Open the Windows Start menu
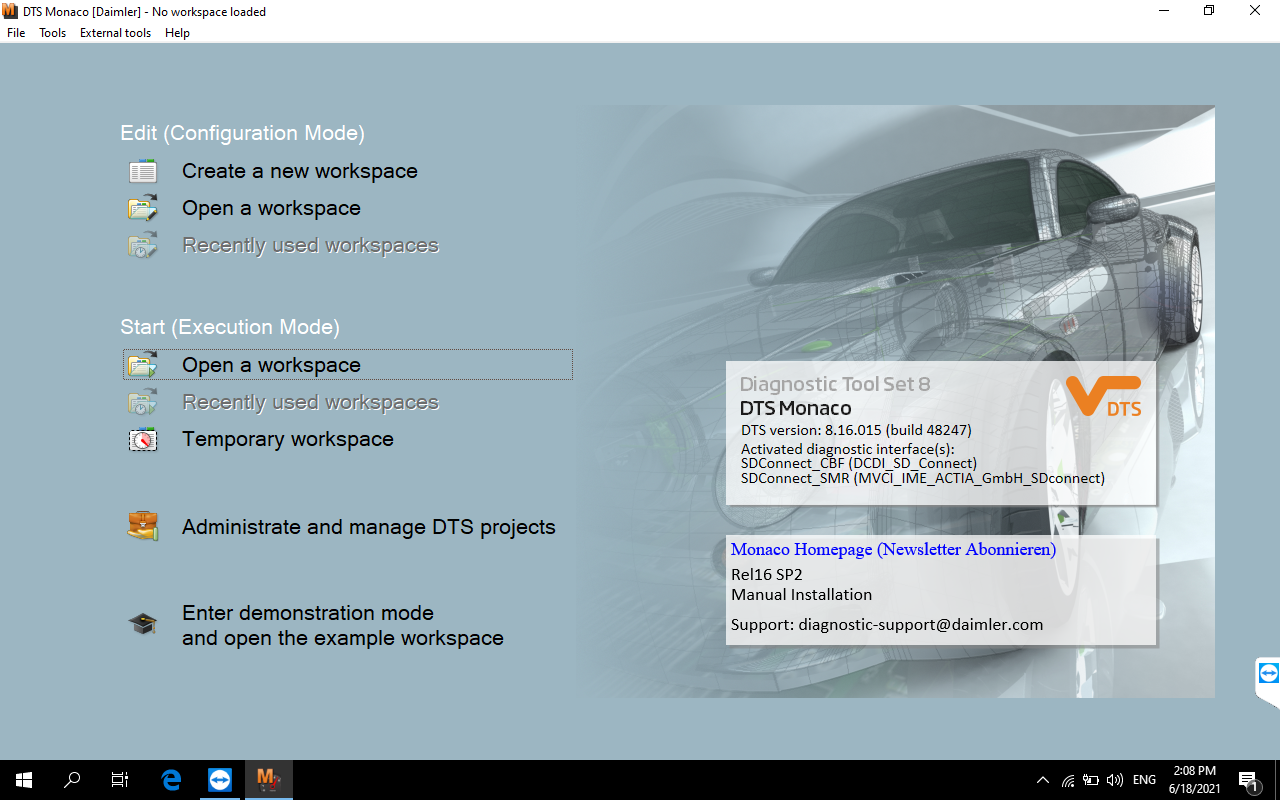 pos(24,780)
